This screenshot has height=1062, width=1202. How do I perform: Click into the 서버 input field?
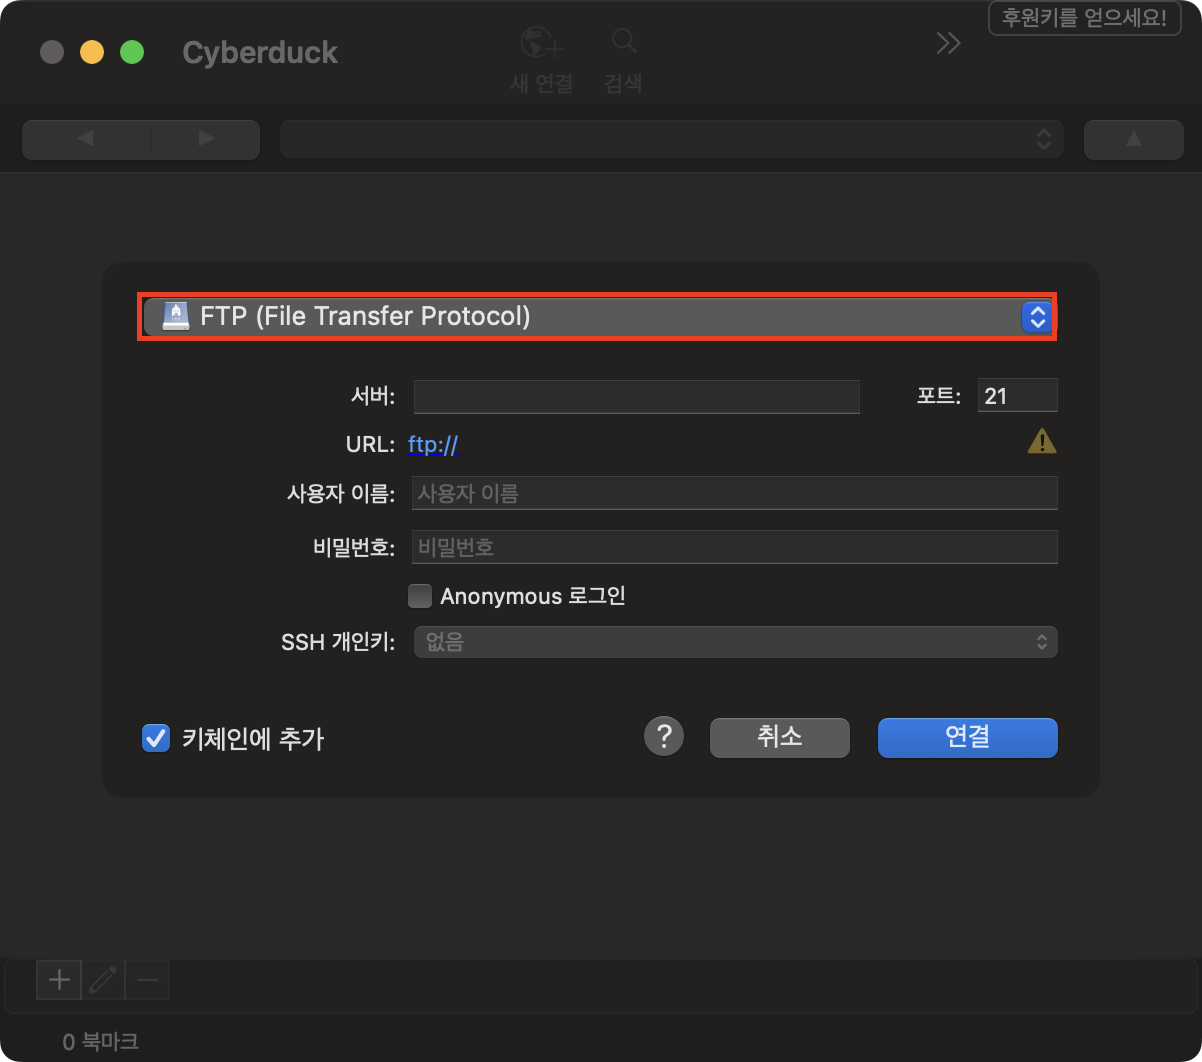coord(636,396)
